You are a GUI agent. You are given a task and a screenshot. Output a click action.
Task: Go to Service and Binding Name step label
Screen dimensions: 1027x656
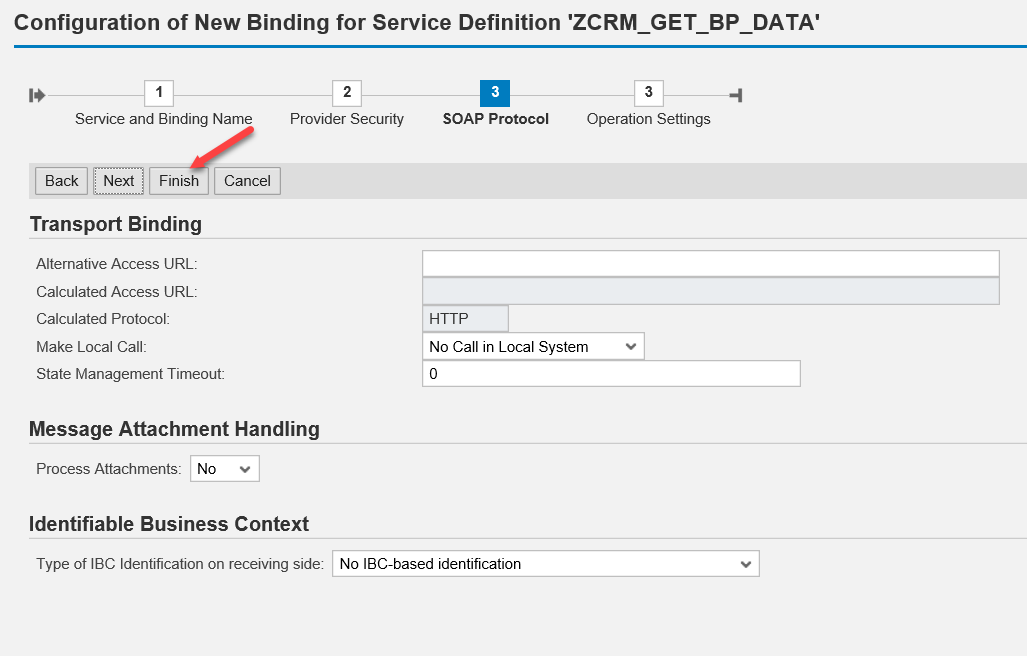[163, 119]
